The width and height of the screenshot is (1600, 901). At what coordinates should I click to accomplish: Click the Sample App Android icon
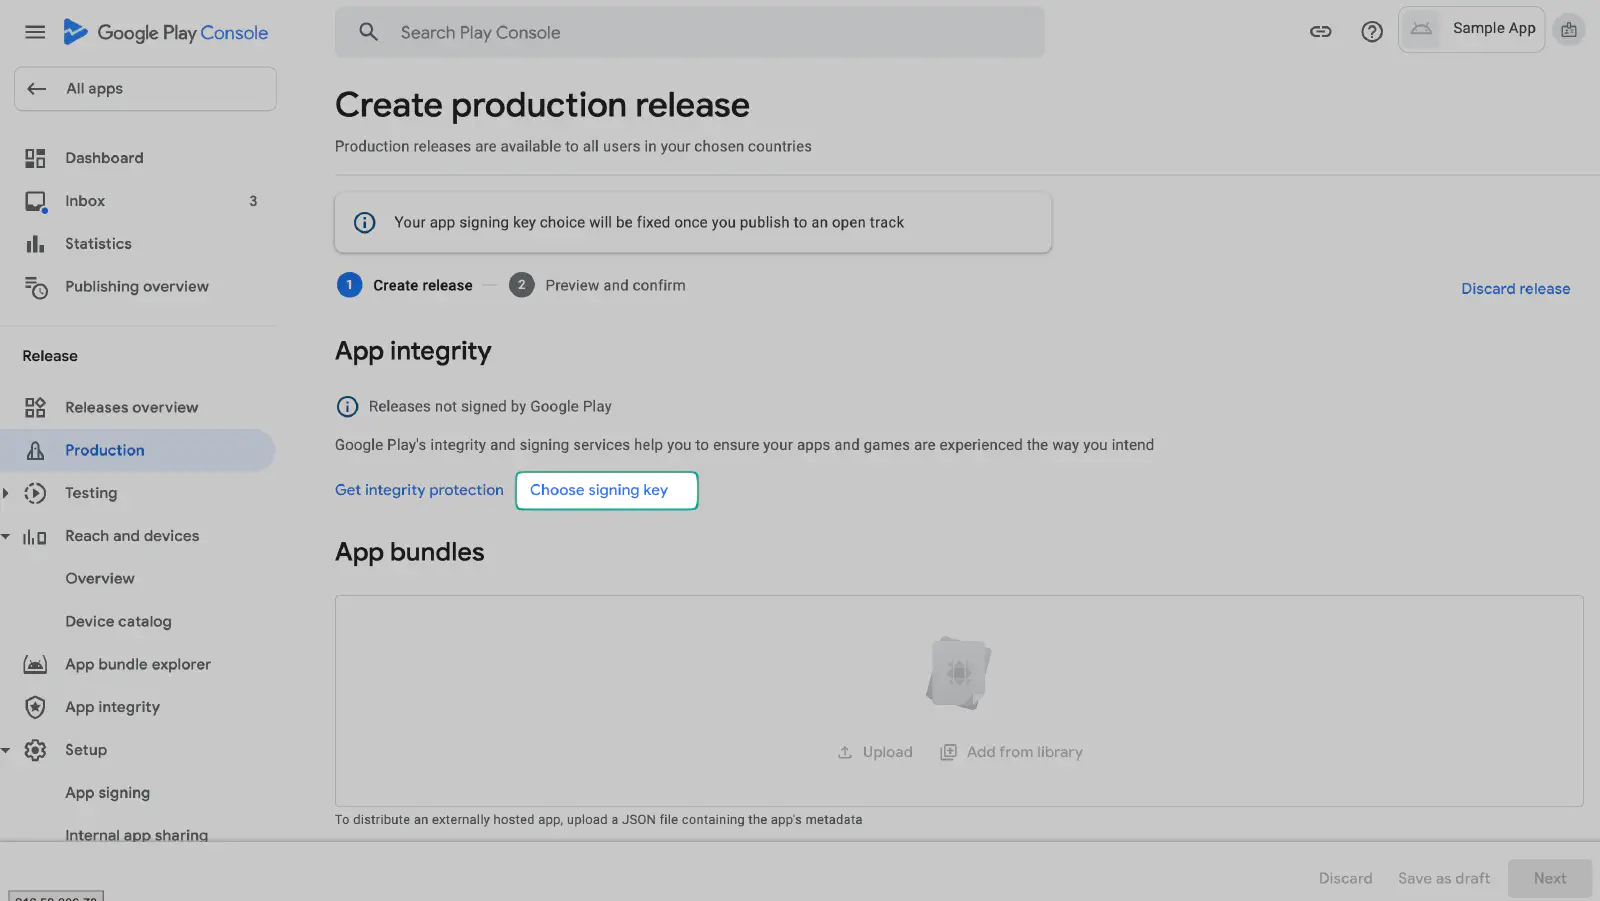[x=1421, y=29]
